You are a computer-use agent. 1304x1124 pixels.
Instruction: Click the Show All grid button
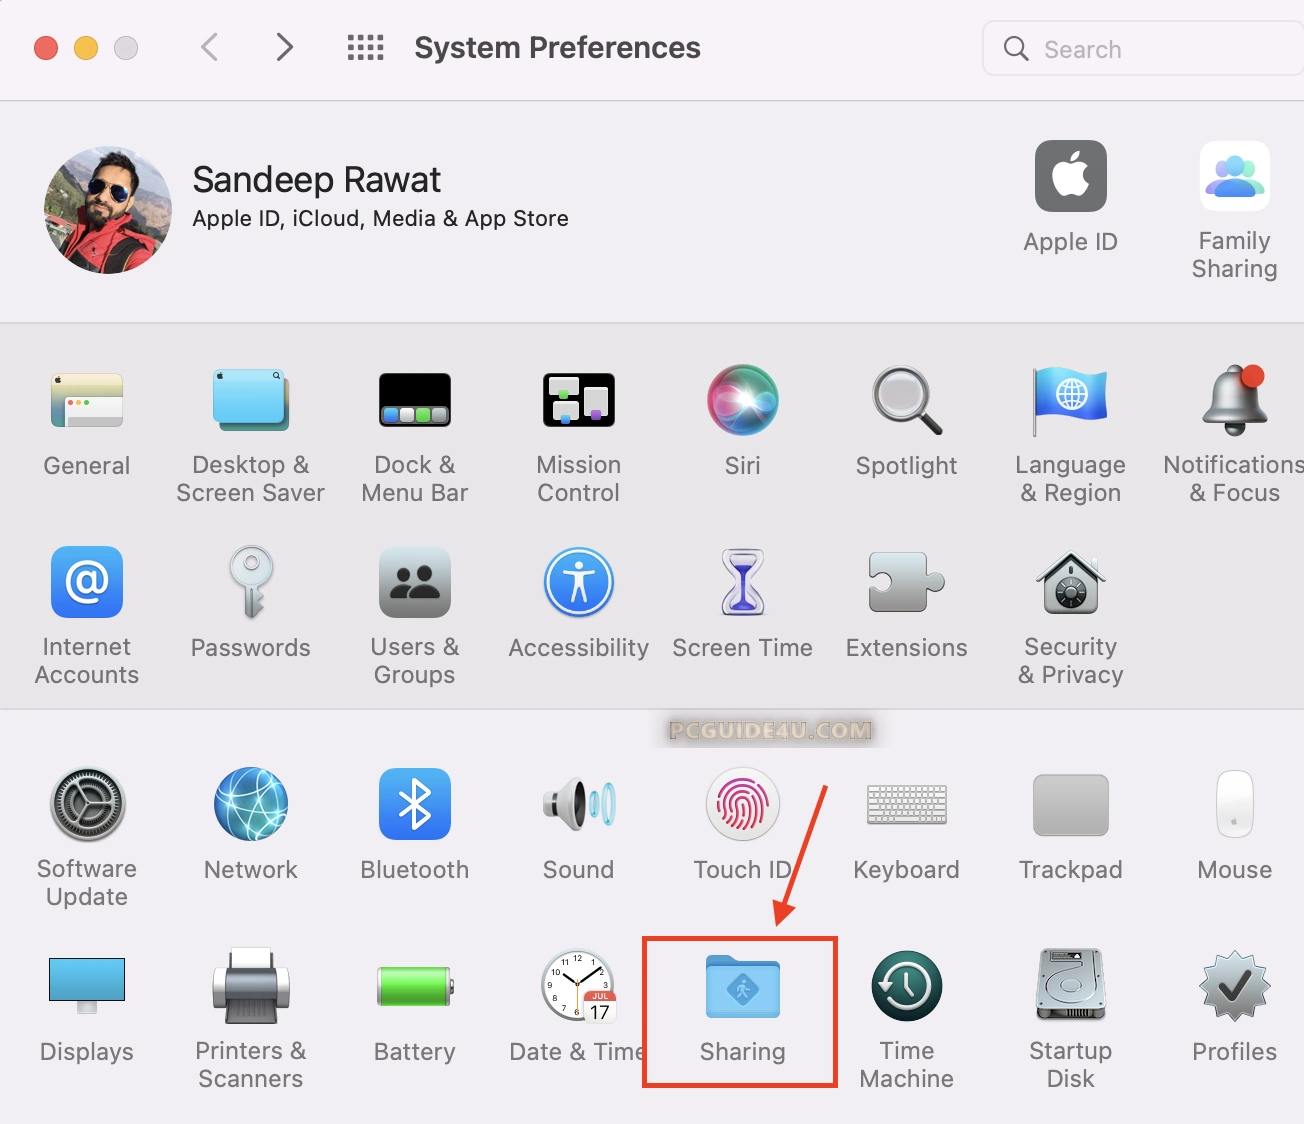pos(365,48)
